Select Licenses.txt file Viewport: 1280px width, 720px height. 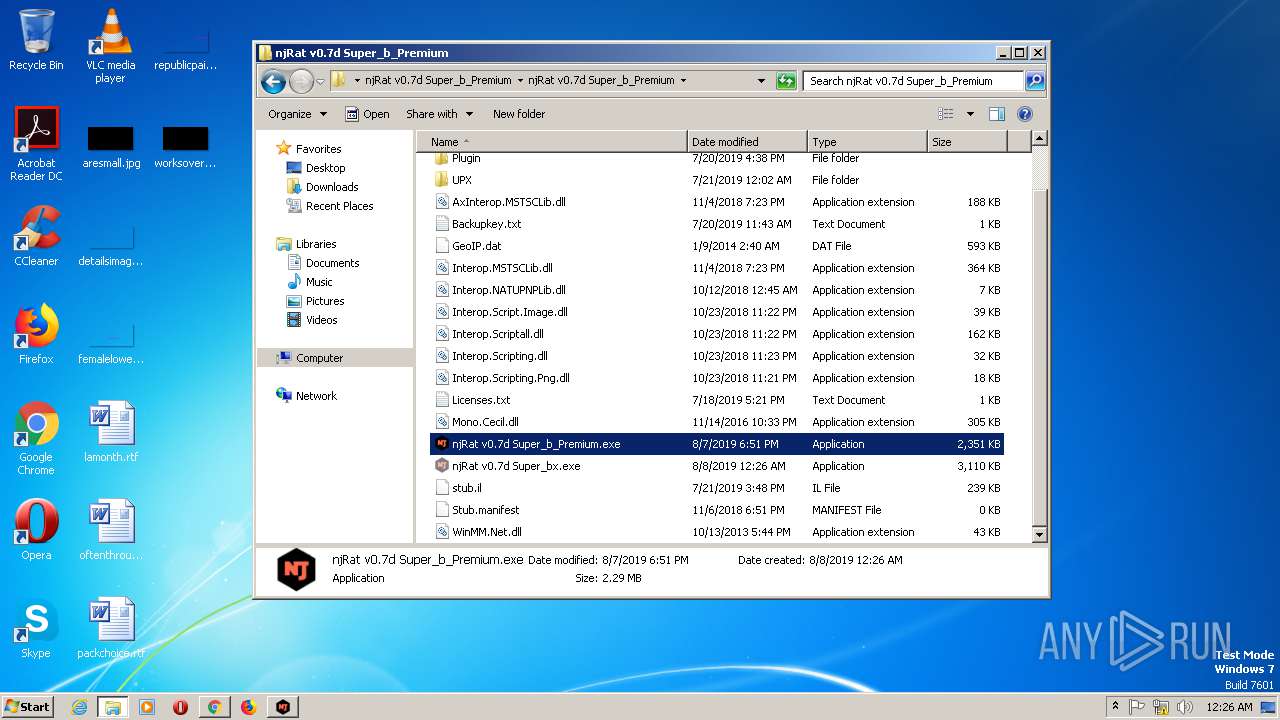point(717,400)
